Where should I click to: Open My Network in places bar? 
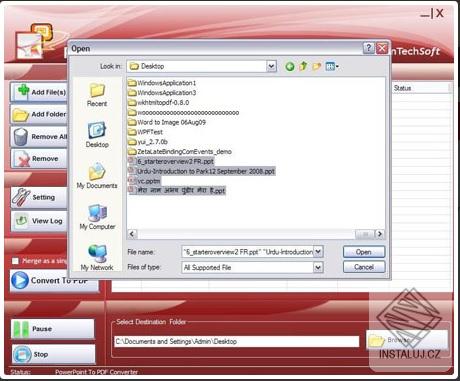coord(97,258)
